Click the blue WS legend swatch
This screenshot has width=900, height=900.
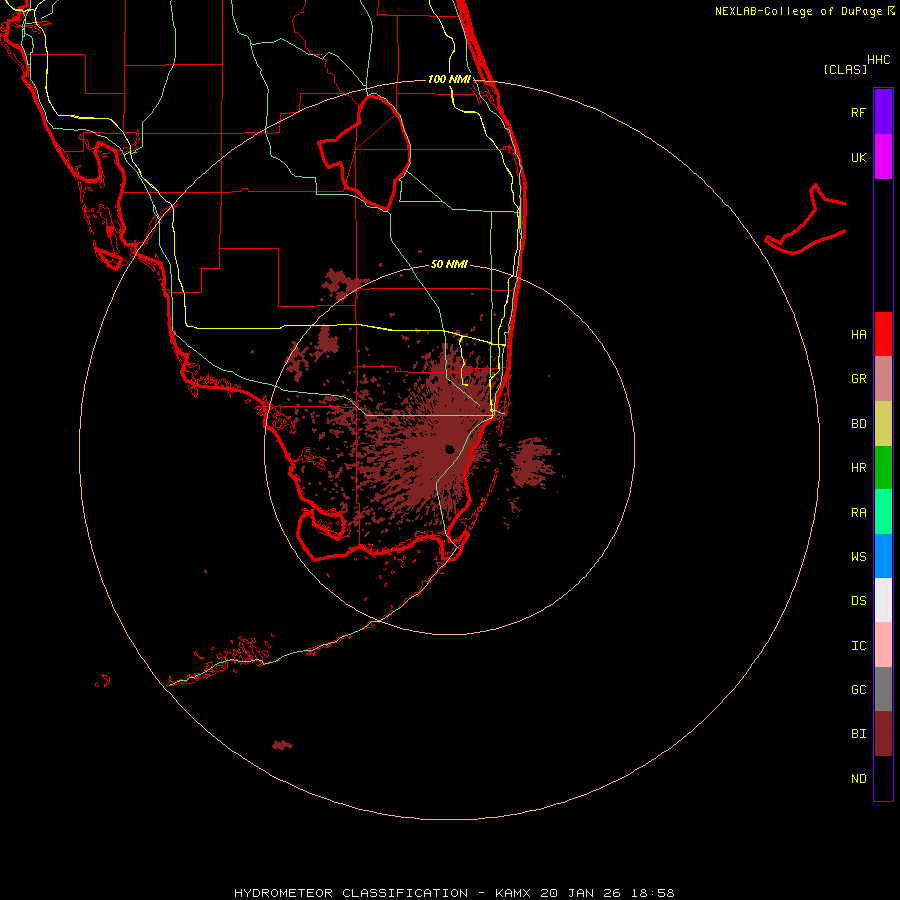tap(883, 556)
